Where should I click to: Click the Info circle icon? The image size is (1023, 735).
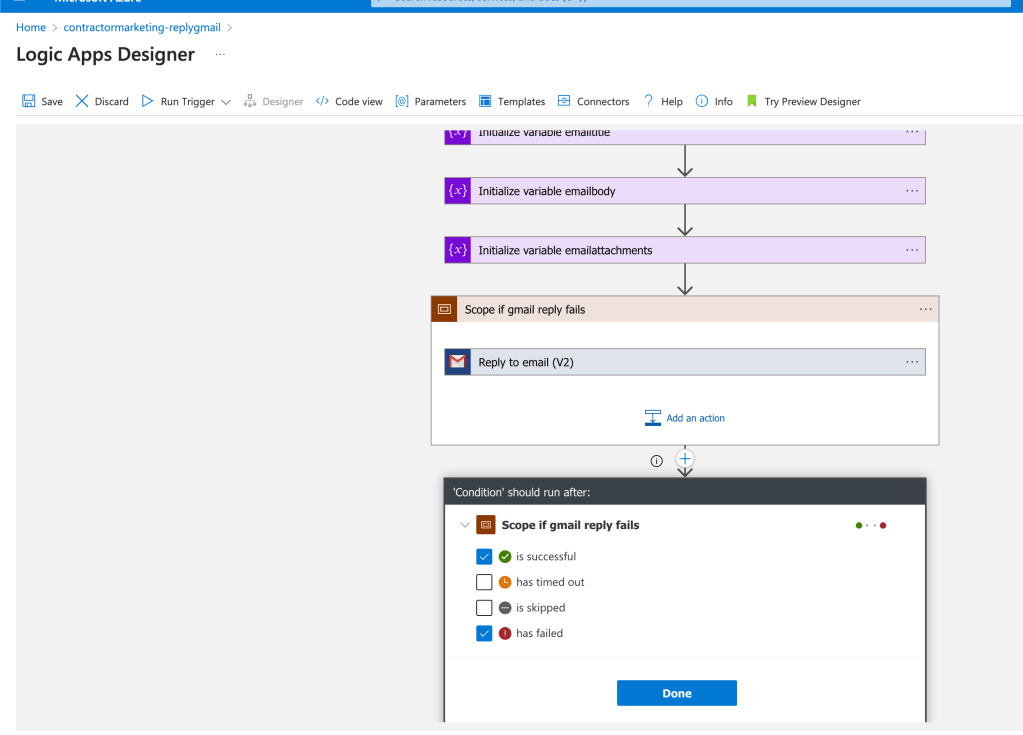701,101
